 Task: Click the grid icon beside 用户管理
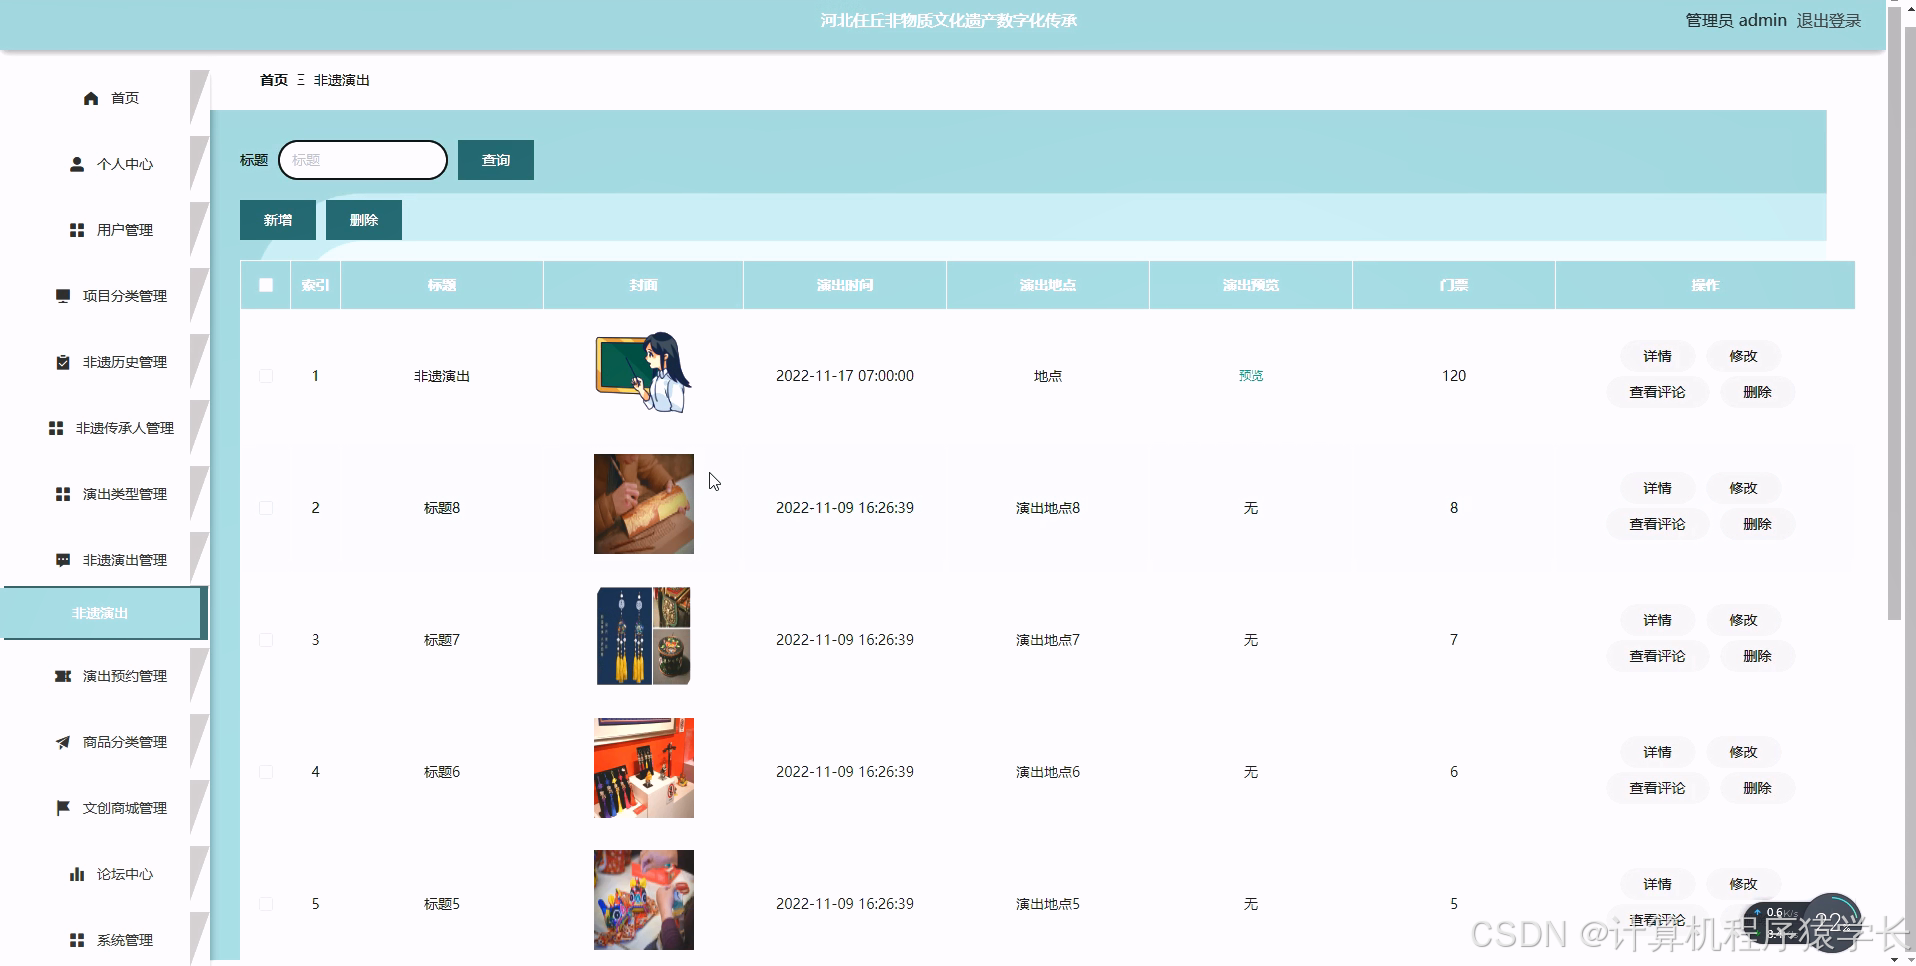(77, 230)
